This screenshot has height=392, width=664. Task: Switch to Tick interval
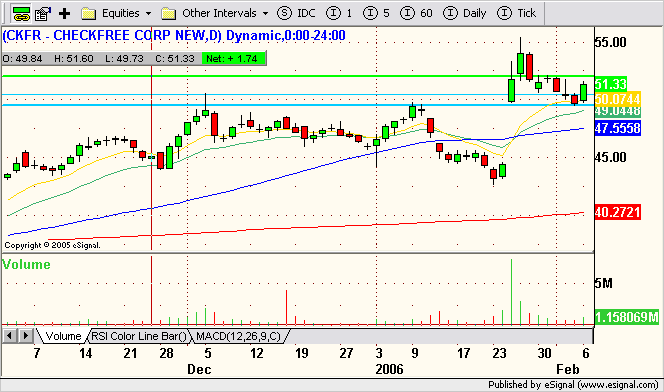(517, 14)
